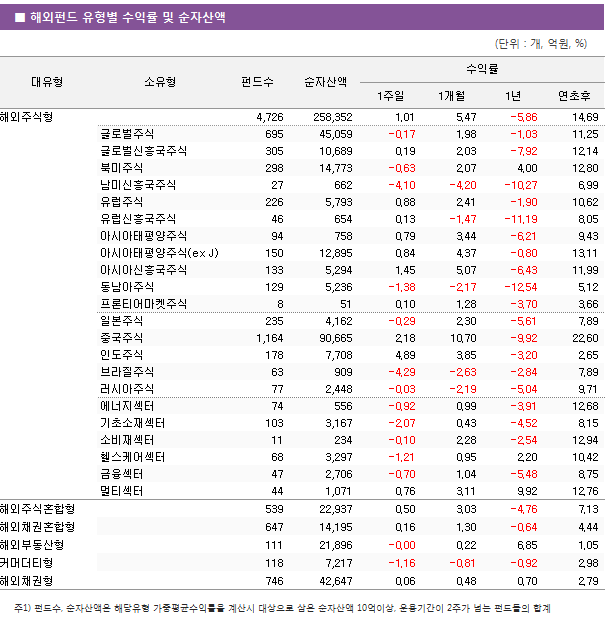
Task: Click the '4,726' fund count cell
Action: pos(270,117)
